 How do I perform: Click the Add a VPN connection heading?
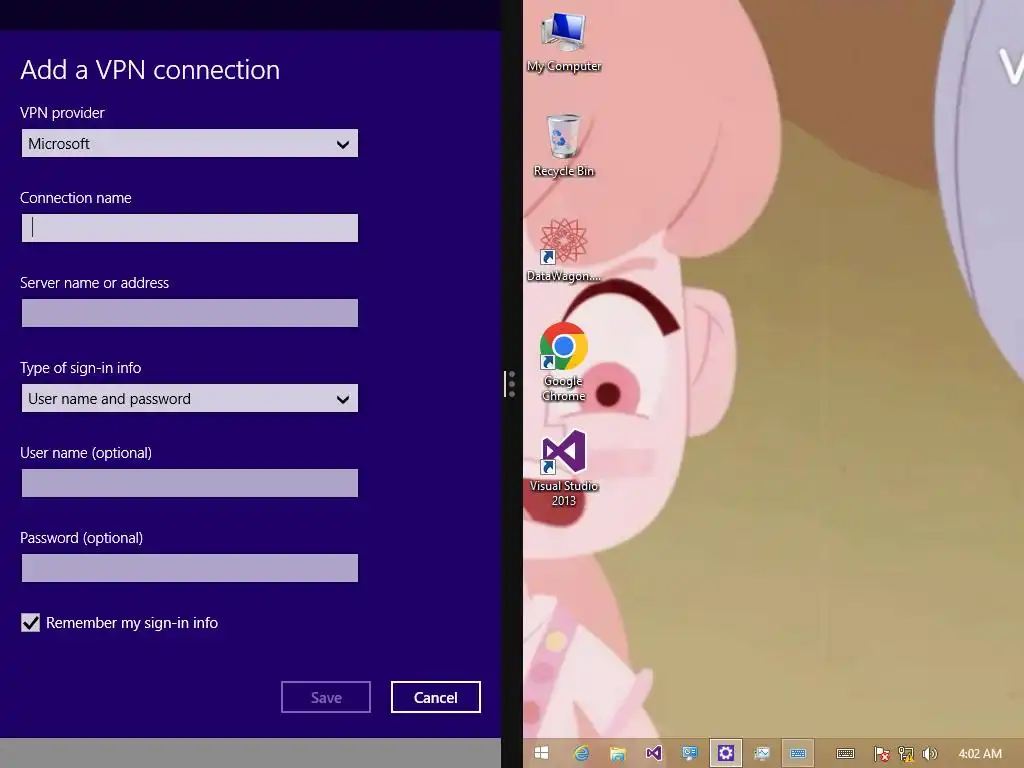coord(150,70)
